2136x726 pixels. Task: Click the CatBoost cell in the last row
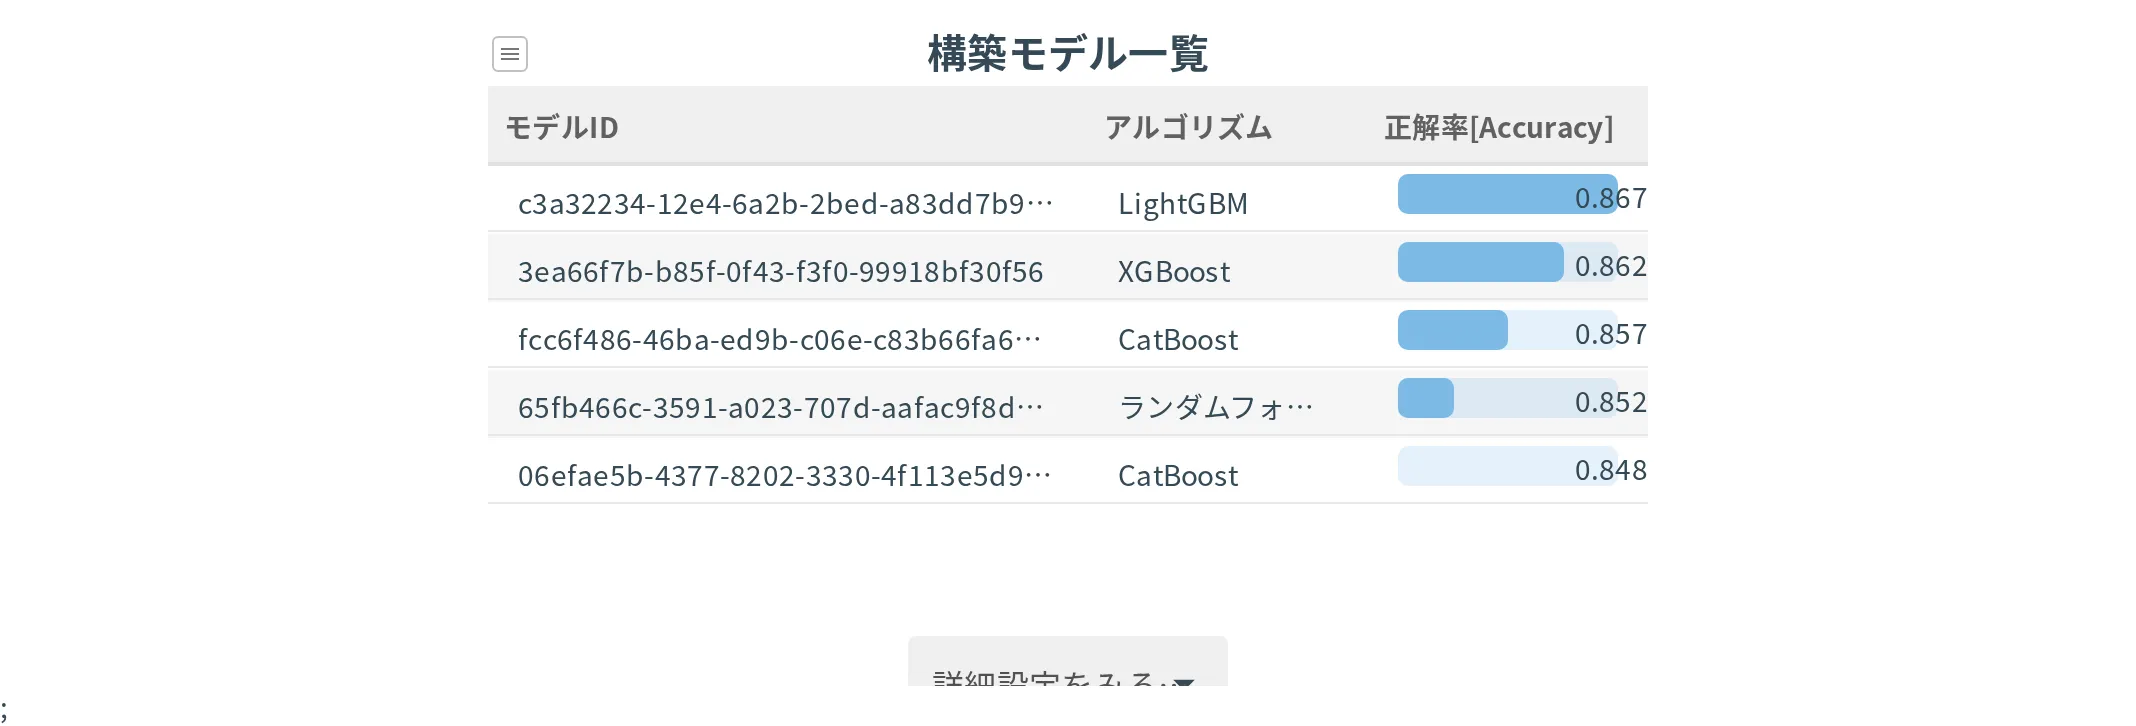(1178, 476)
